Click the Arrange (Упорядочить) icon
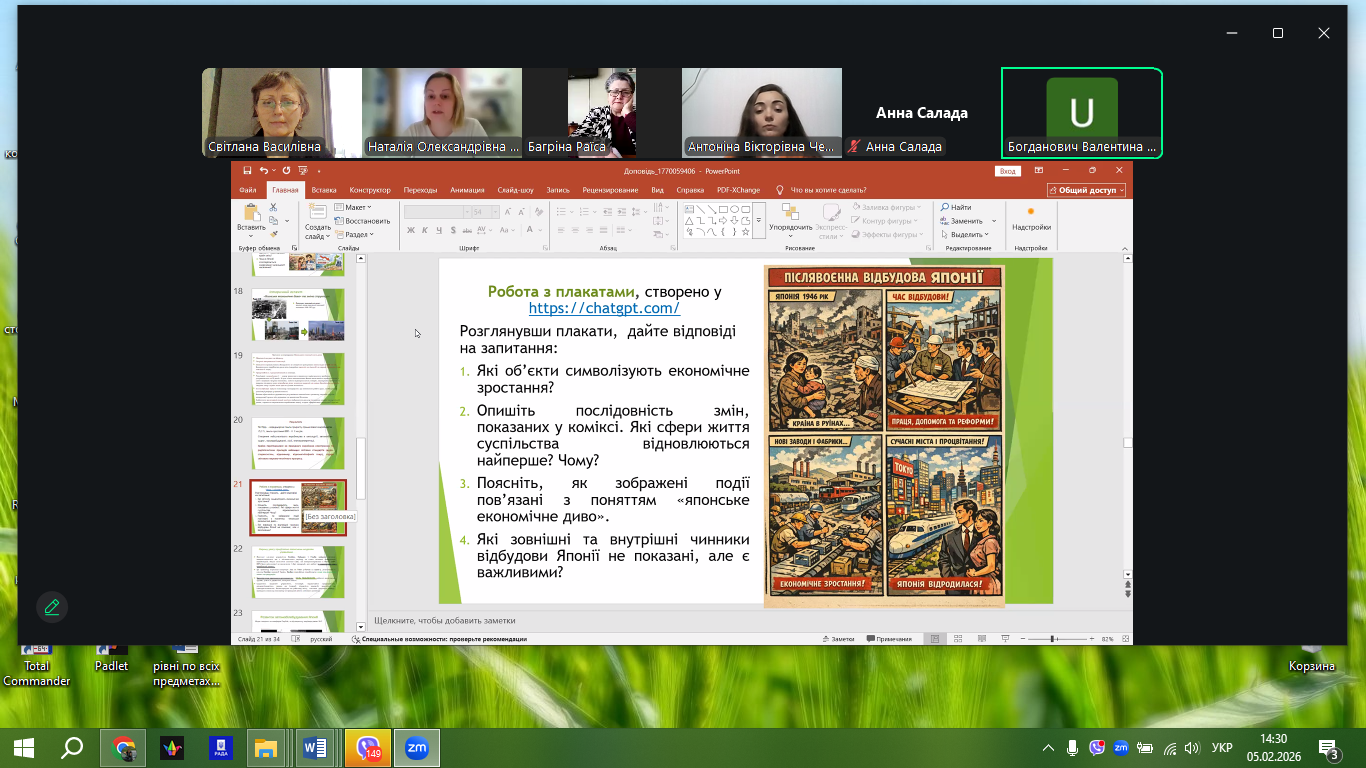 [790, 213]
